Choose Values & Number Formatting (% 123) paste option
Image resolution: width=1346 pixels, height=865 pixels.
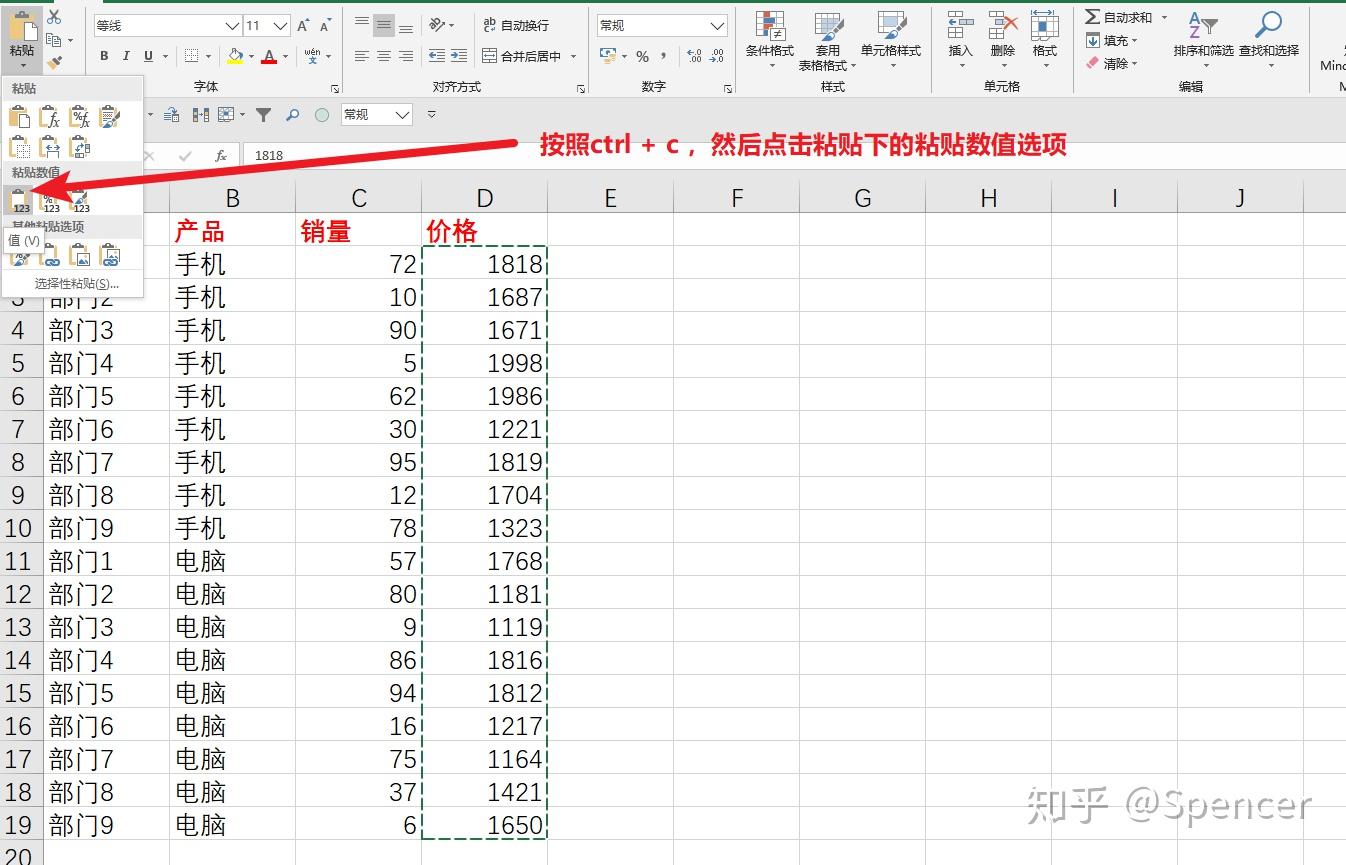50,201
